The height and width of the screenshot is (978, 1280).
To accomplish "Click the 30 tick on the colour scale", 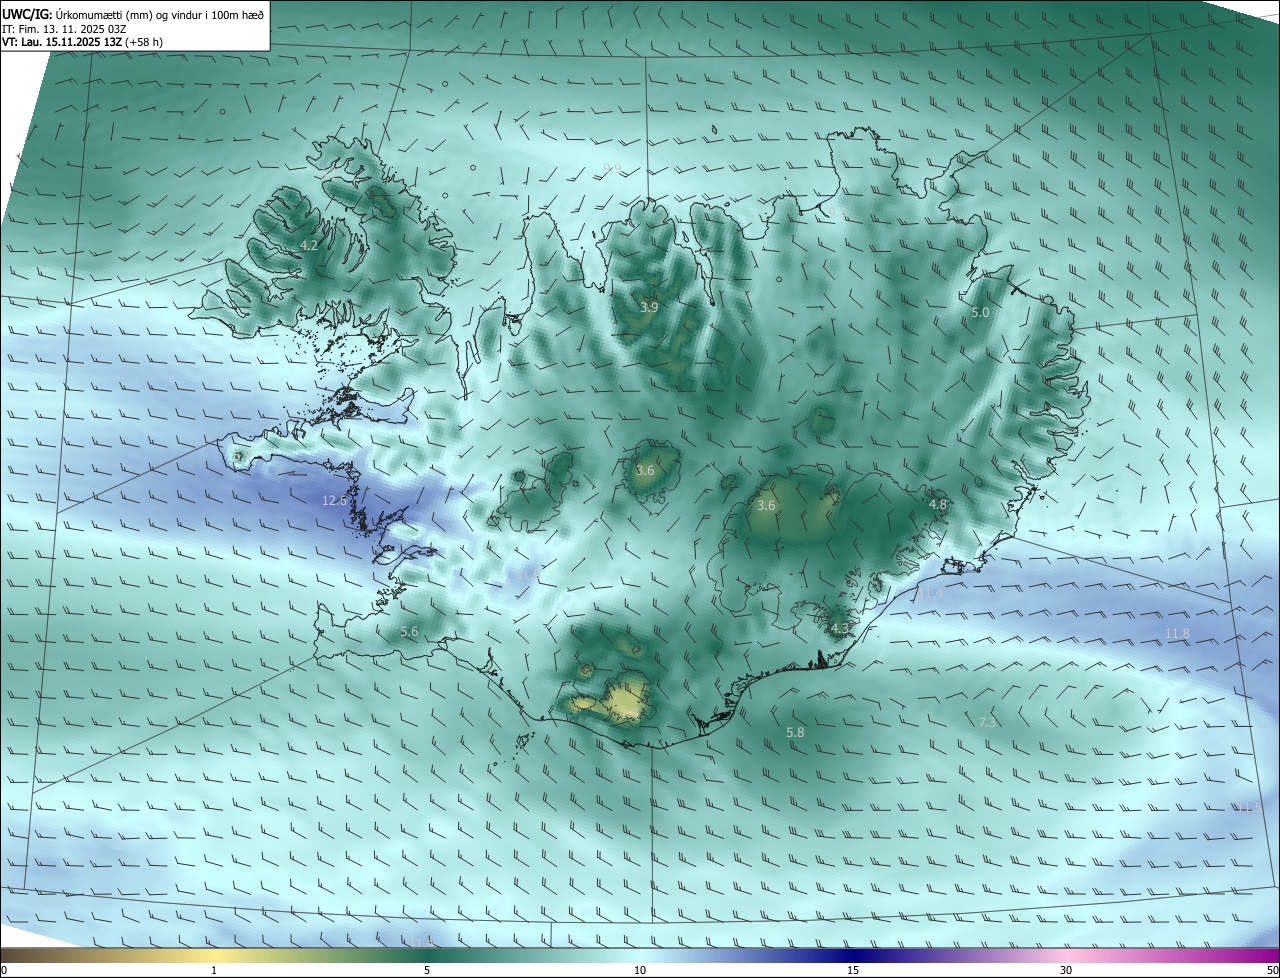I will tap(1066, 971).
